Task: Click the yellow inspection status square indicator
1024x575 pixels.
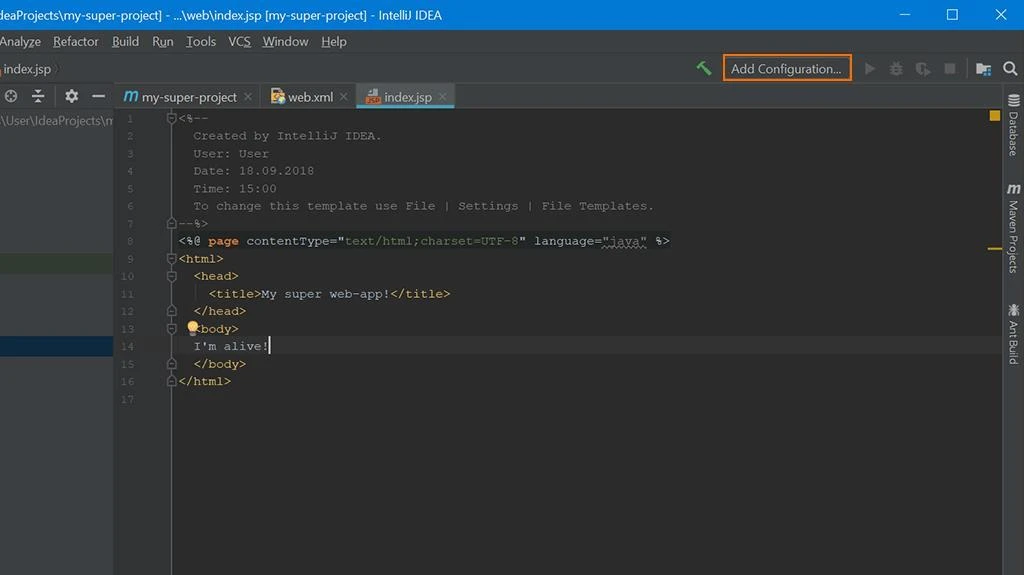Action: click(994, 116)
